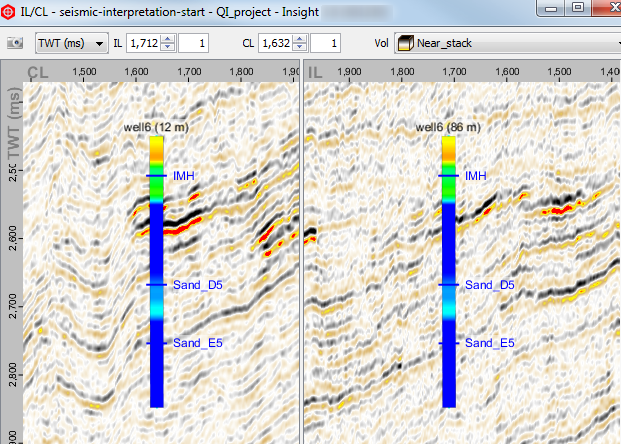The width and height of the screenshot is (621, 444).
Task: Minimize the Insight window
Action: [x=551, y=8]
